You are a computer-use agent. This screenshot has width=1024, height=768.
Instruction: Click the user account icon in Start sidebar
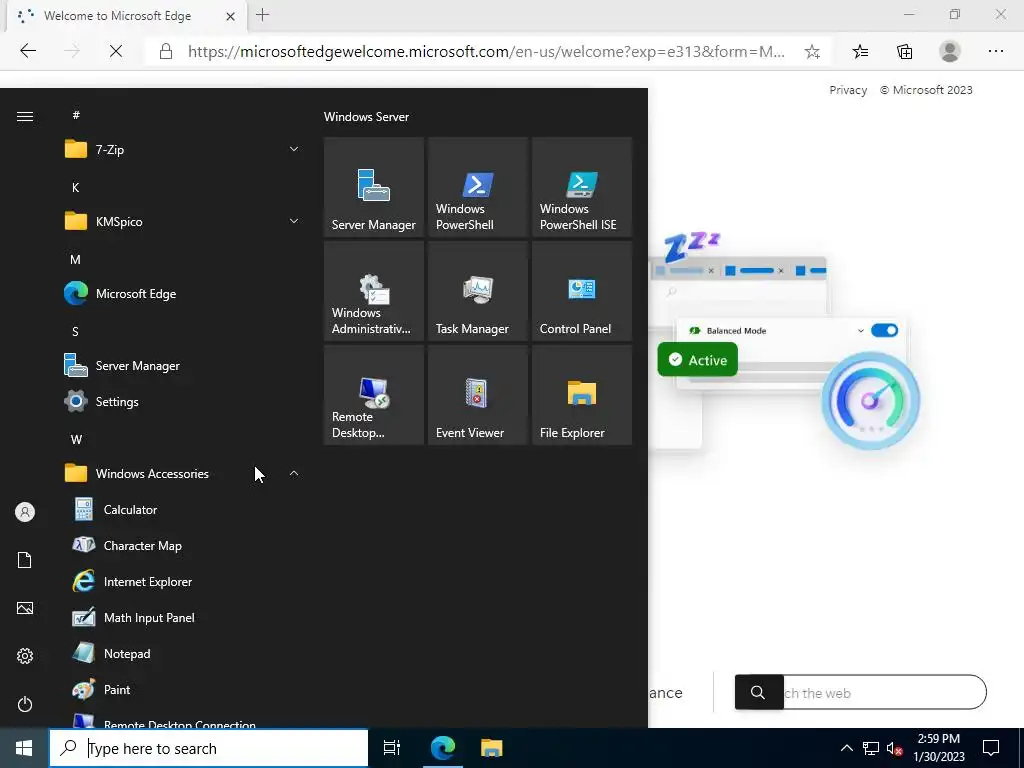pos(25,512)
